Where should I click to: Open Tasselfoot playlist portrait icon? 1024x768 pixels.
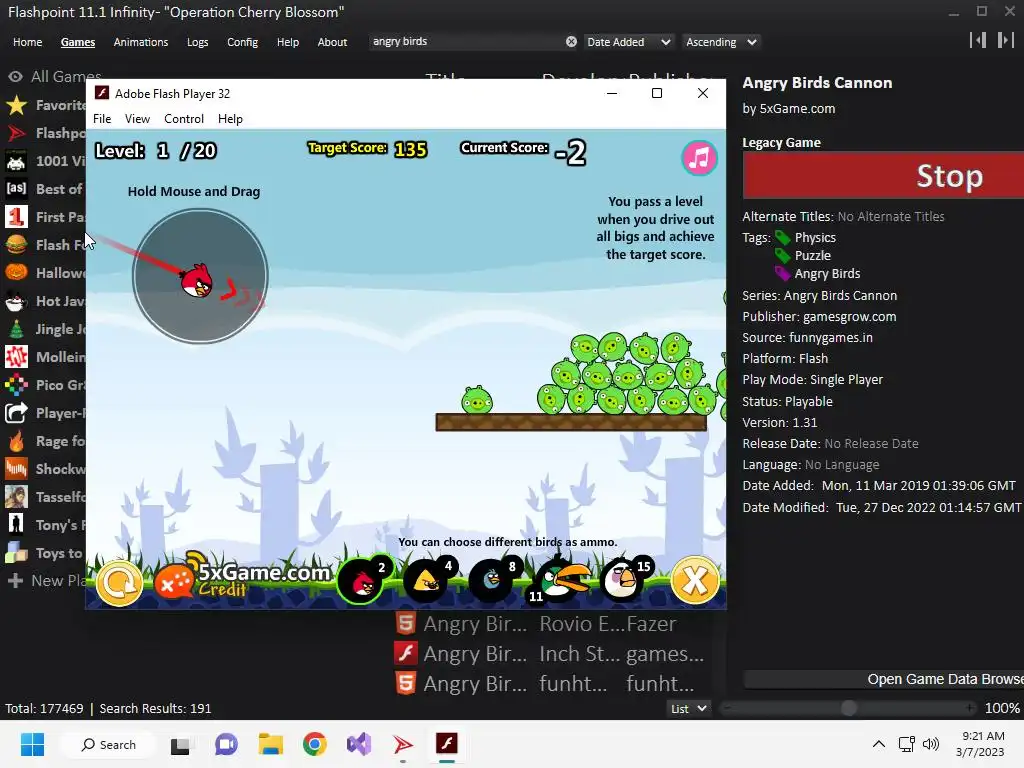click(x=16, y=497)
